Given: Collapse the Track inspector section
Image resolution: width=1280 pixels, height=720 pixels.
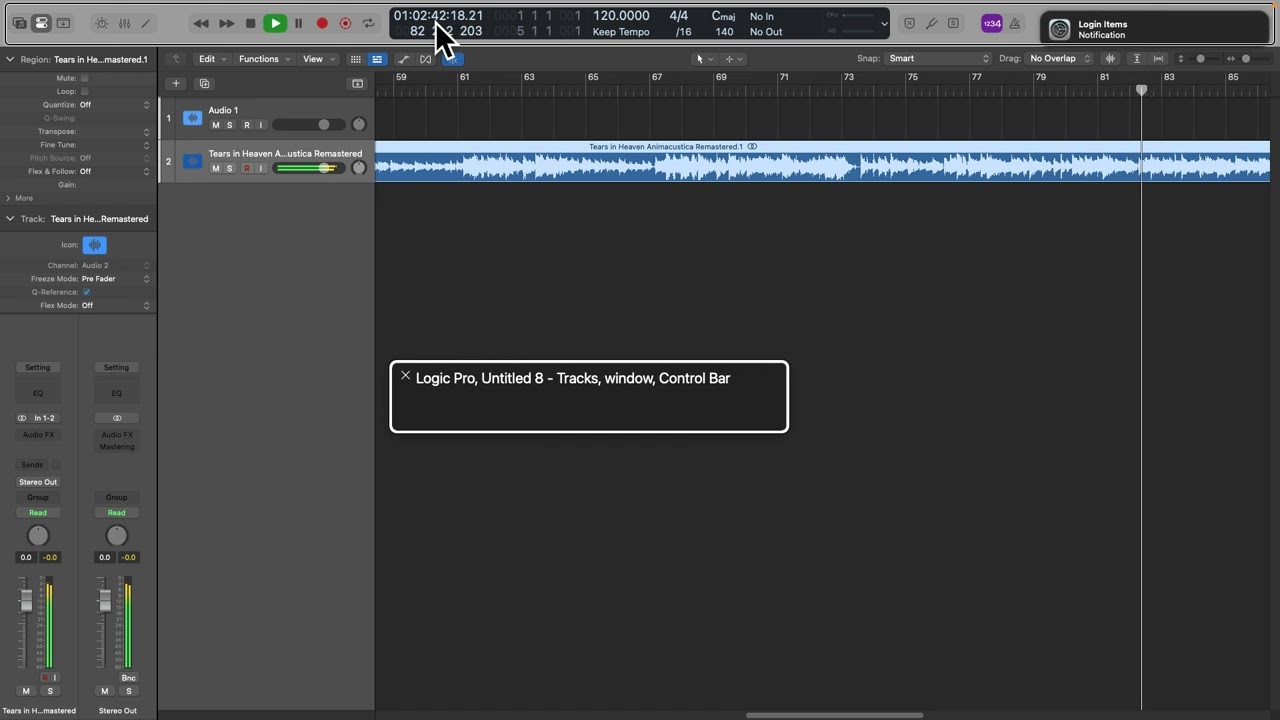Looking at the screenshot, I should pyautogui.click(x=10, y=219).
